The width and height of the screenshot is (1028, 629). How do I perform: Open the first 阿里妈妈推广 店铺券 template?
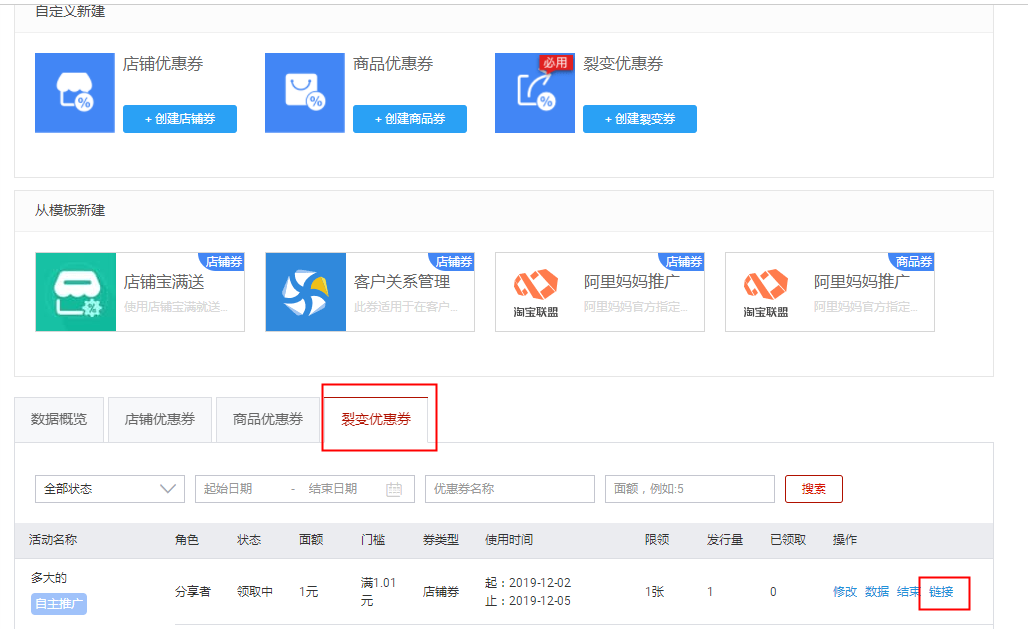coord(600,292)
